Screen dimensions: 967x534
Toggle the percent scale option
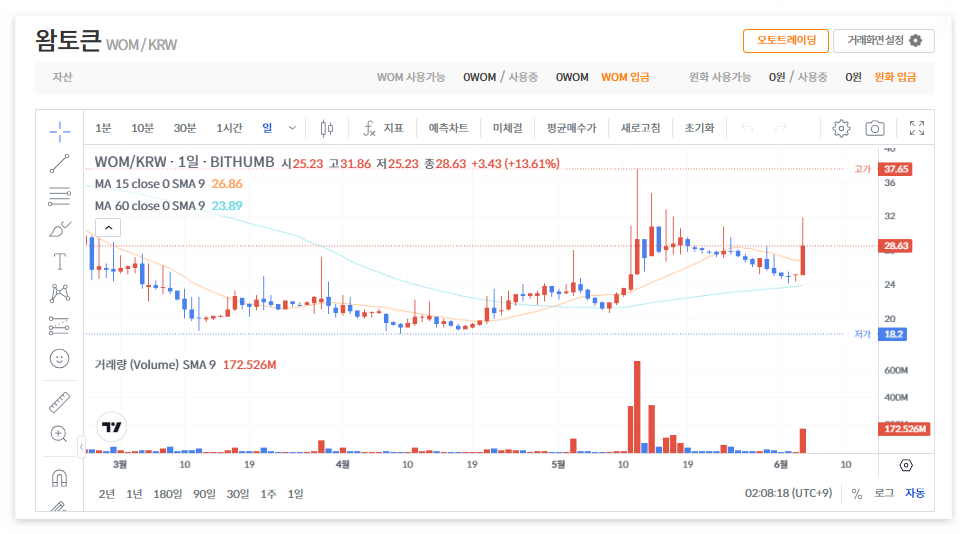click(857, 494)
